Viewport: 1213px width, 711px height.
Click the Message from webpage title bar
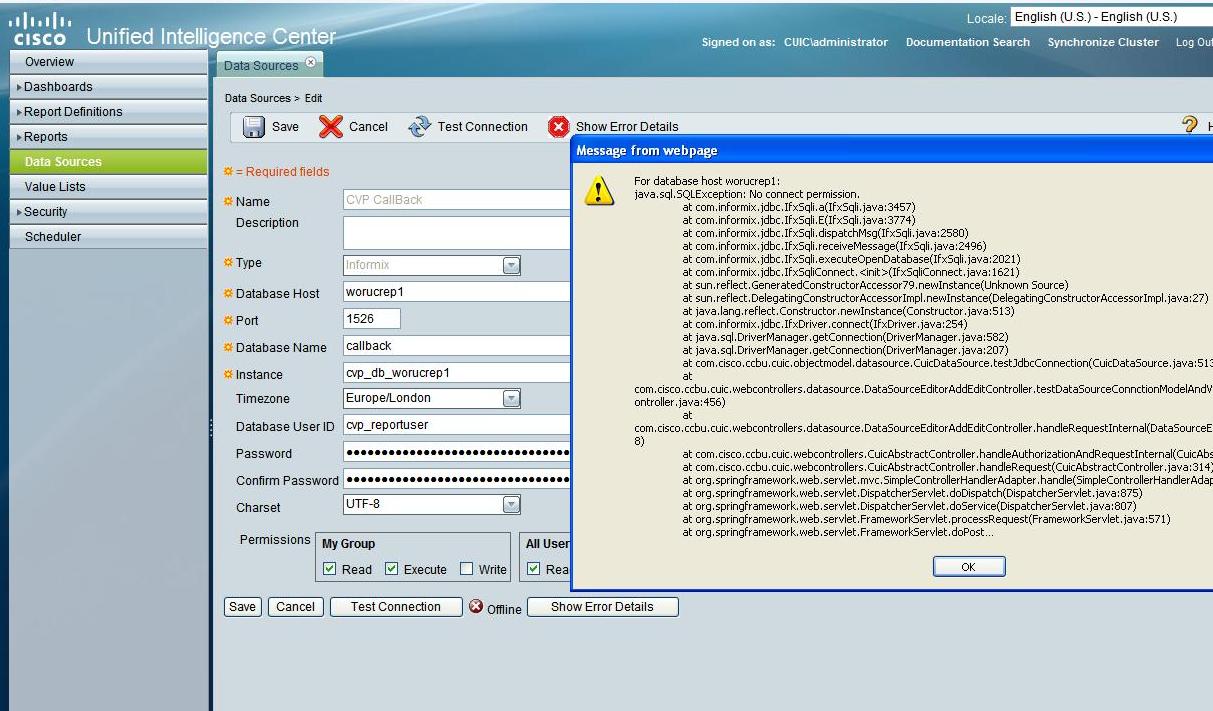pos(894,151)
